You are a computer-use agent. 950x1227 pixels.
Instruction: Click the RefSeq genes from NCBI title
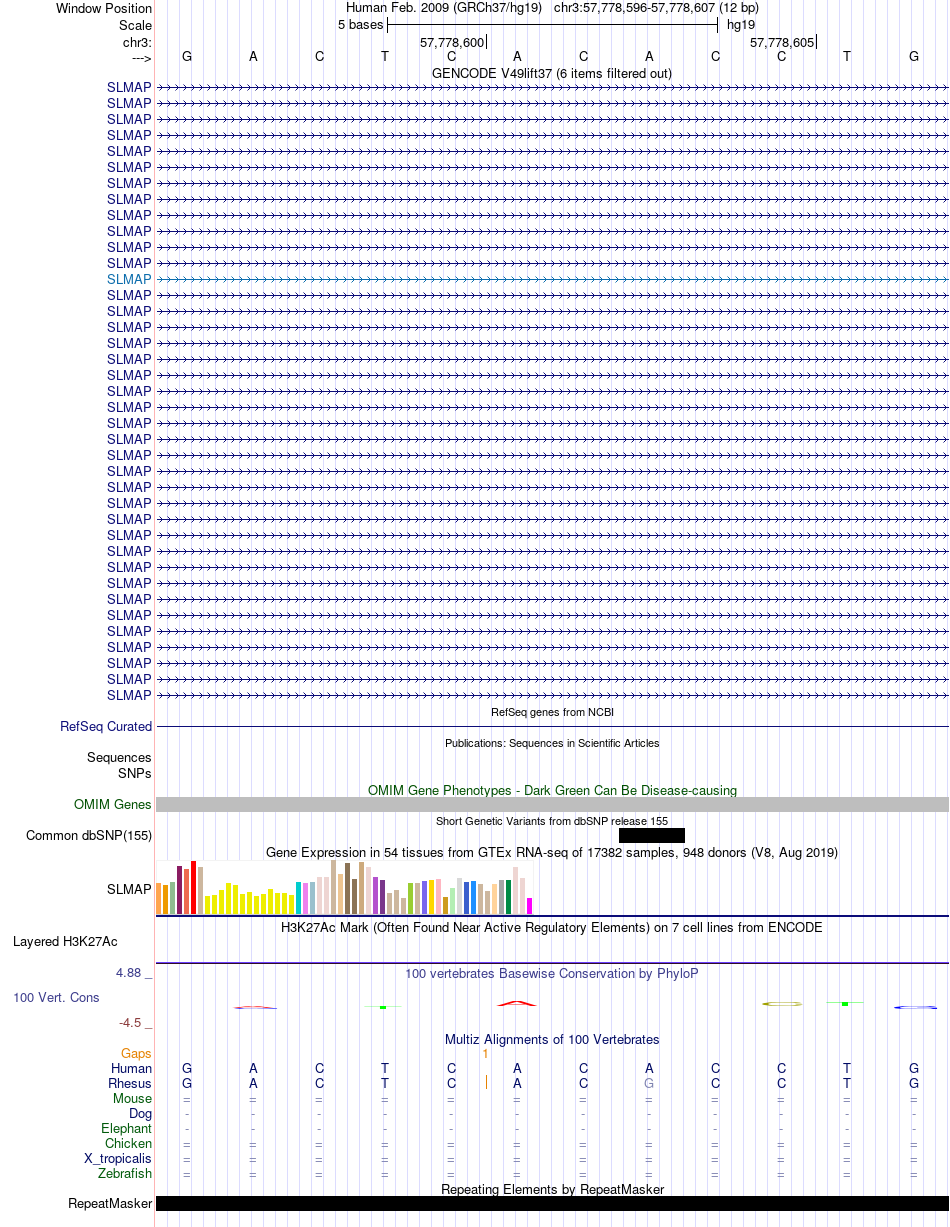(x=552, y=712)
